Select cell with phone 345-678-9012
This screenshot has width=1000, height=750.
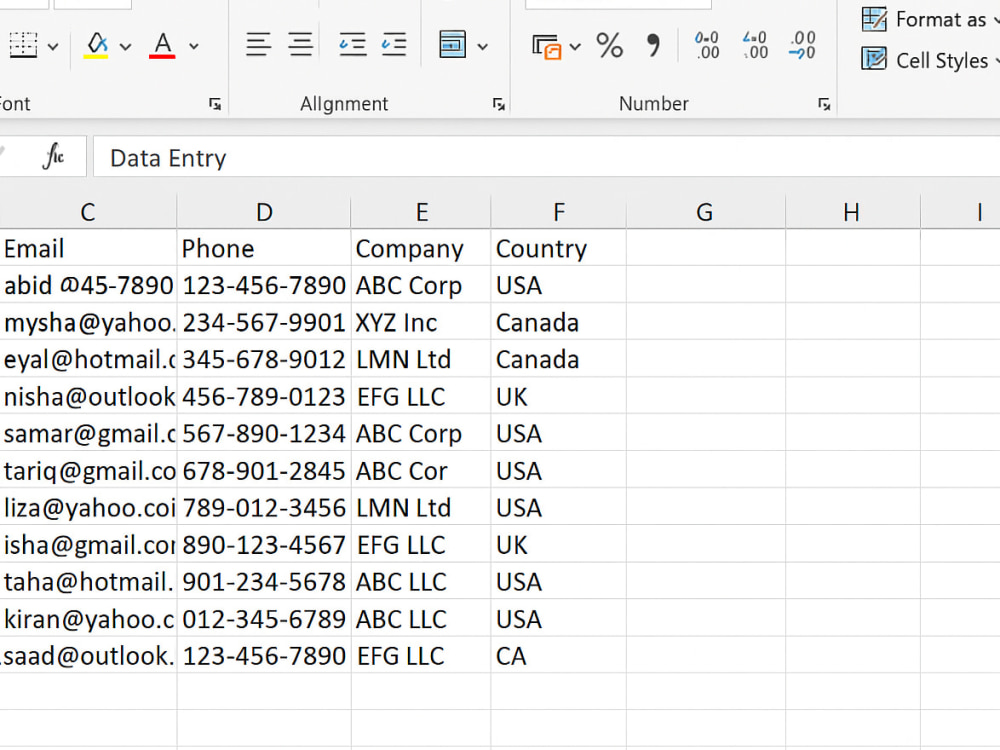click(264, 359)
